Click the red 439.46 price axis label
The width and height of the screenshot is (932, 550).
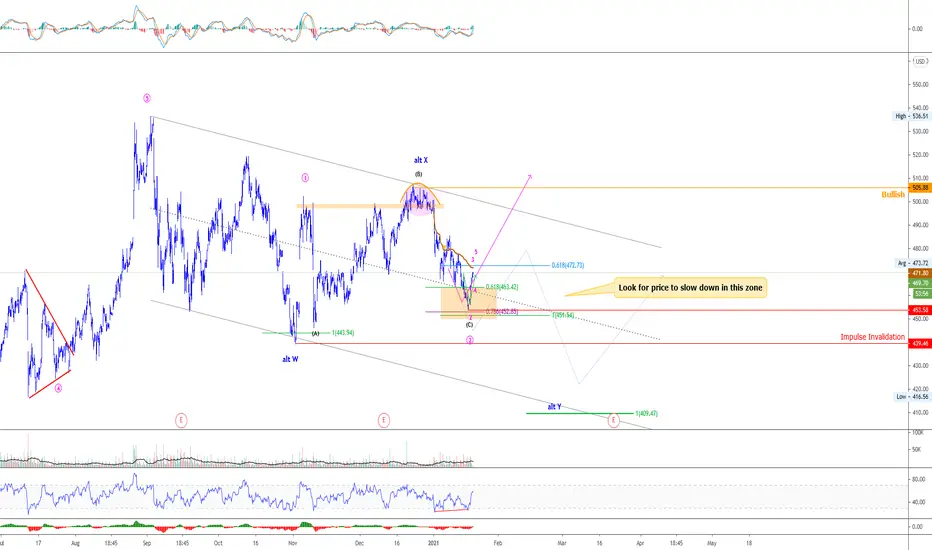pos(920,344)
